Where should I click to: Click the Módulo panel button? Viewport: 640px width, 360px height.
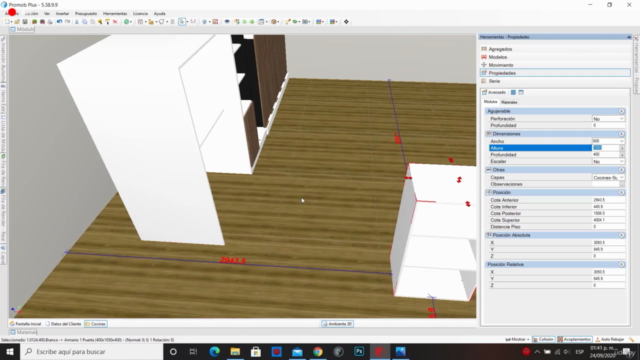(x=22, y=29)
